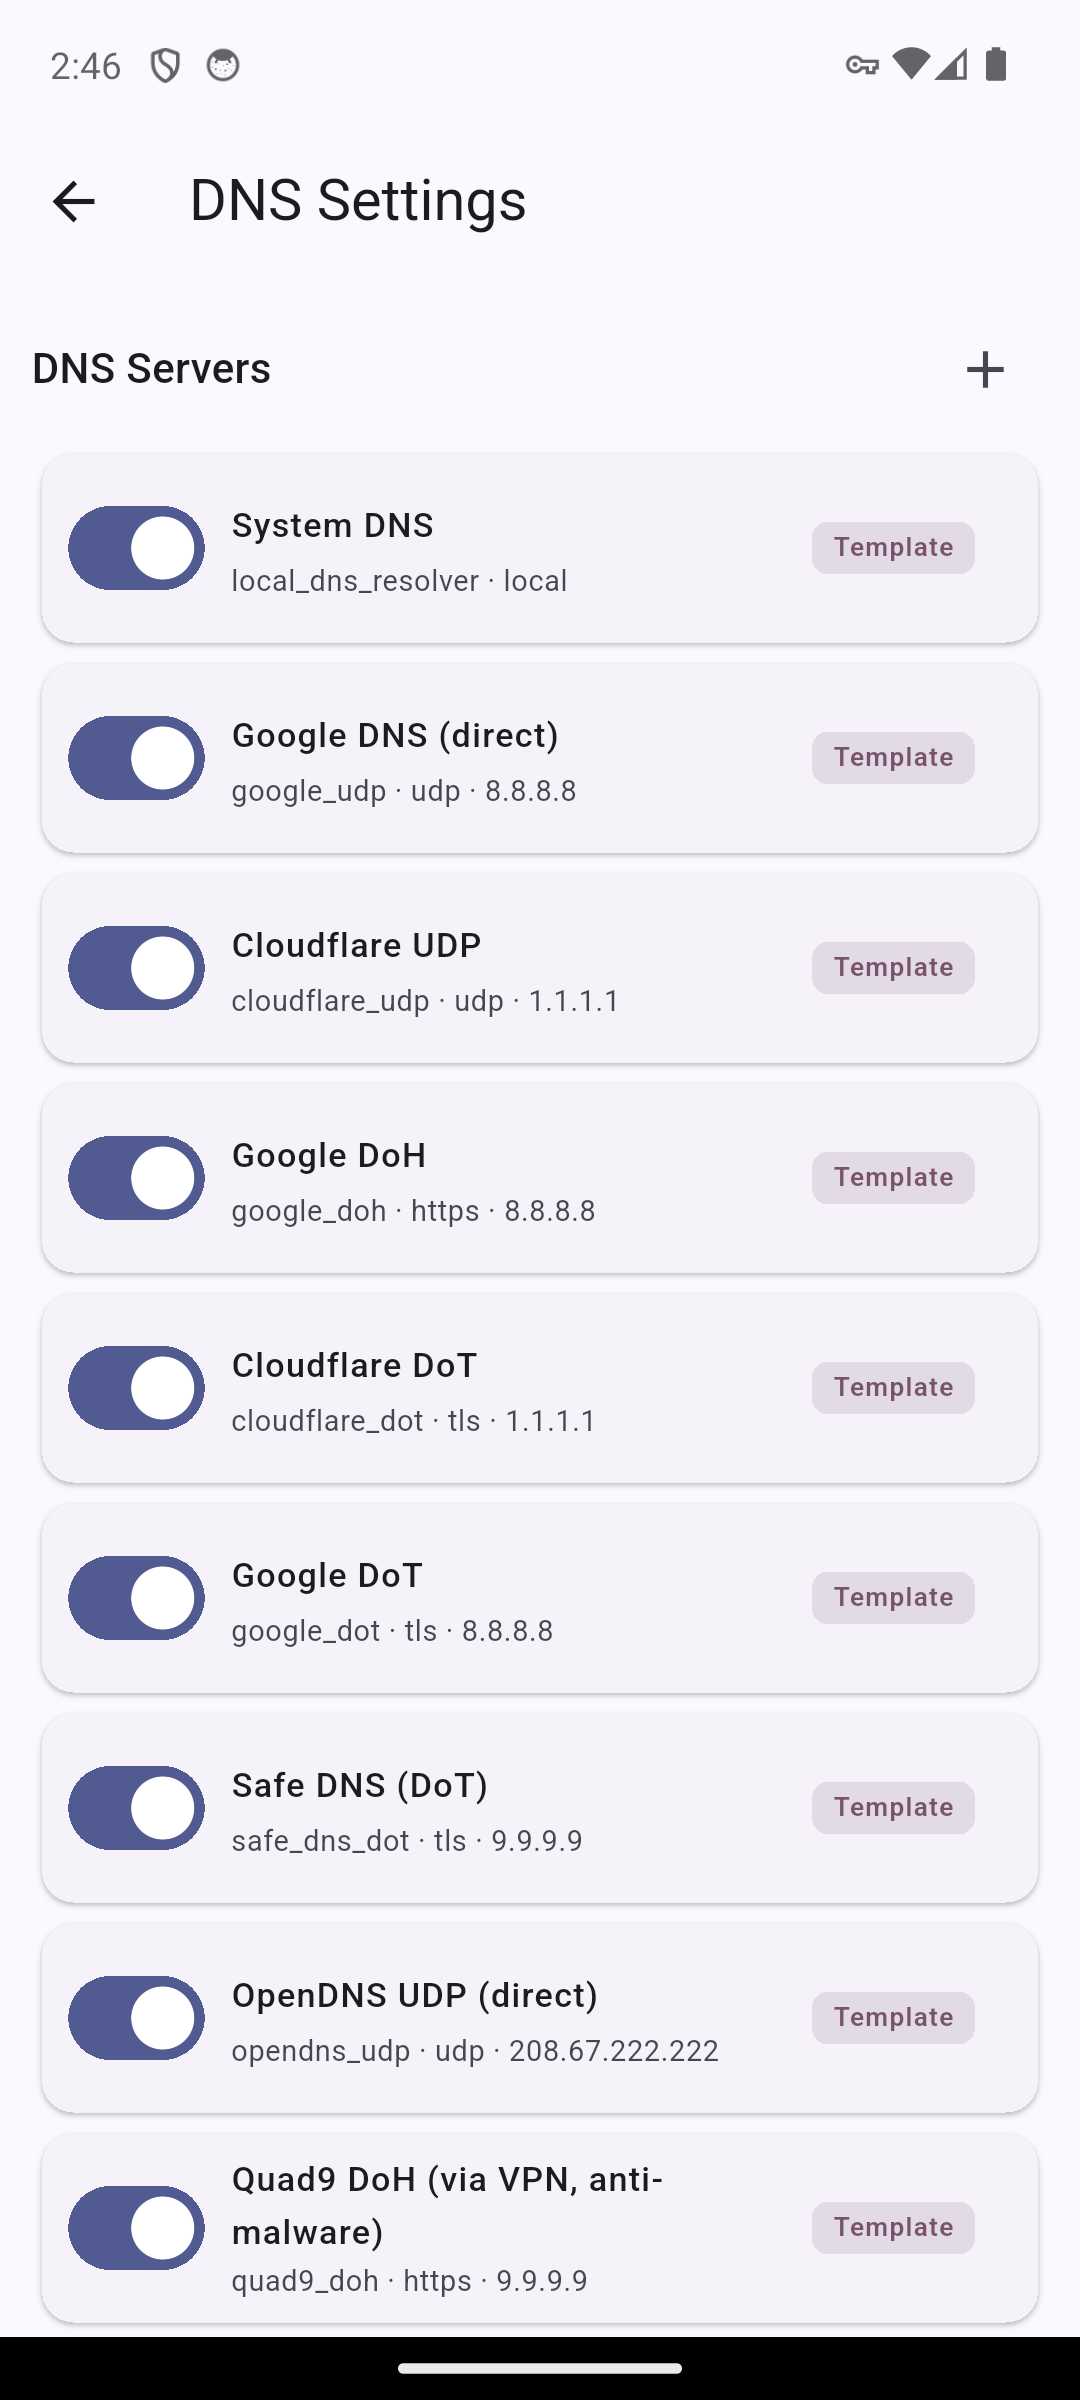
Task: Click the Template badge on Google DoT
Action: click(893, 1598)
